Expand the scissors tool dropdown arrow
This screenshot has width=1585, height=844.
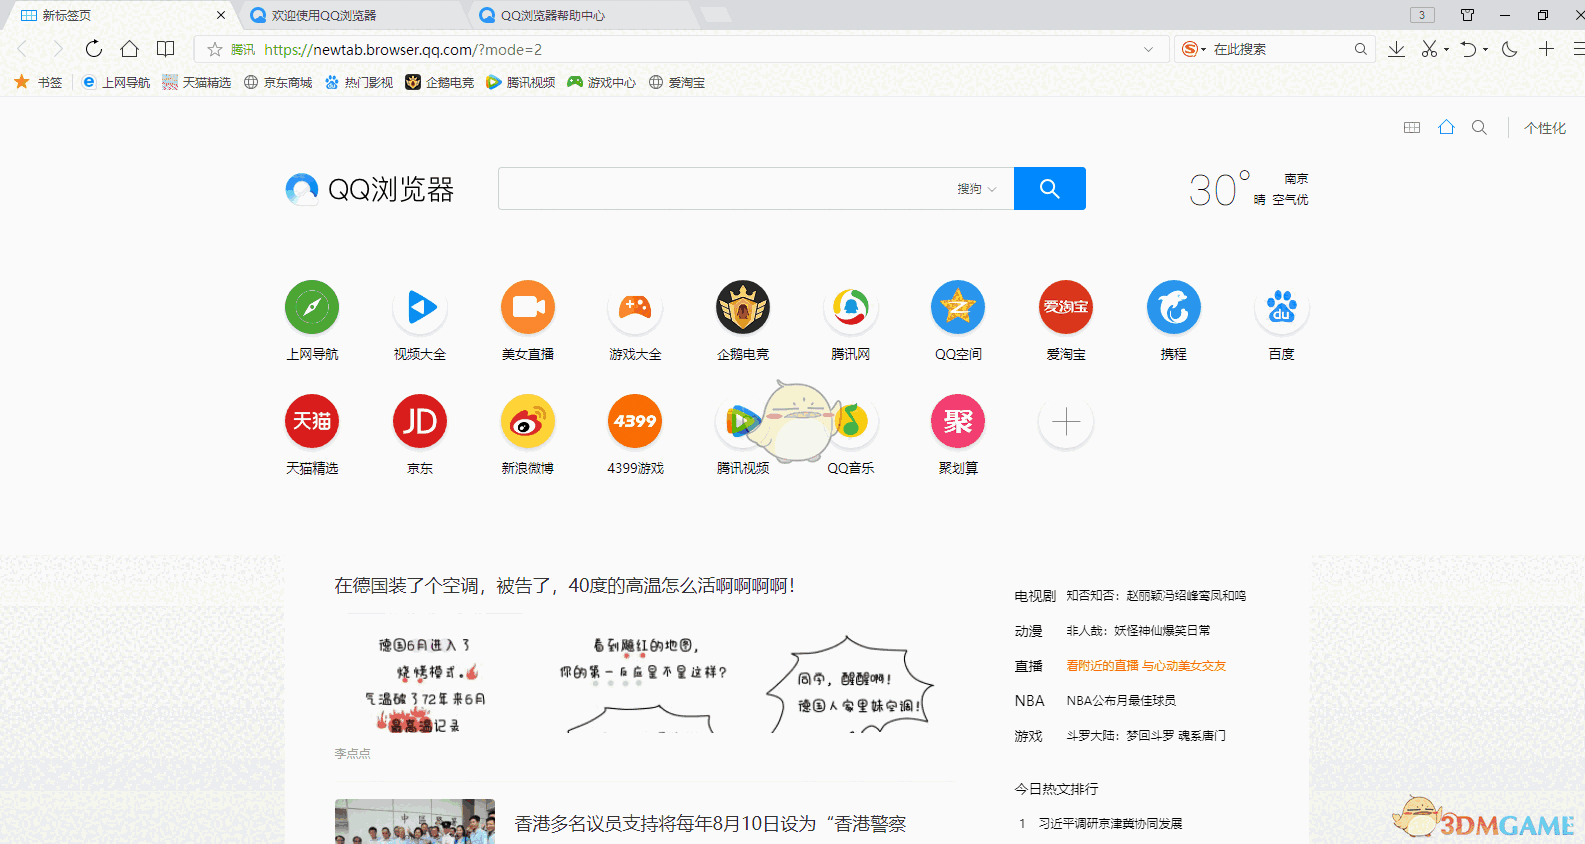[1446, 50]
